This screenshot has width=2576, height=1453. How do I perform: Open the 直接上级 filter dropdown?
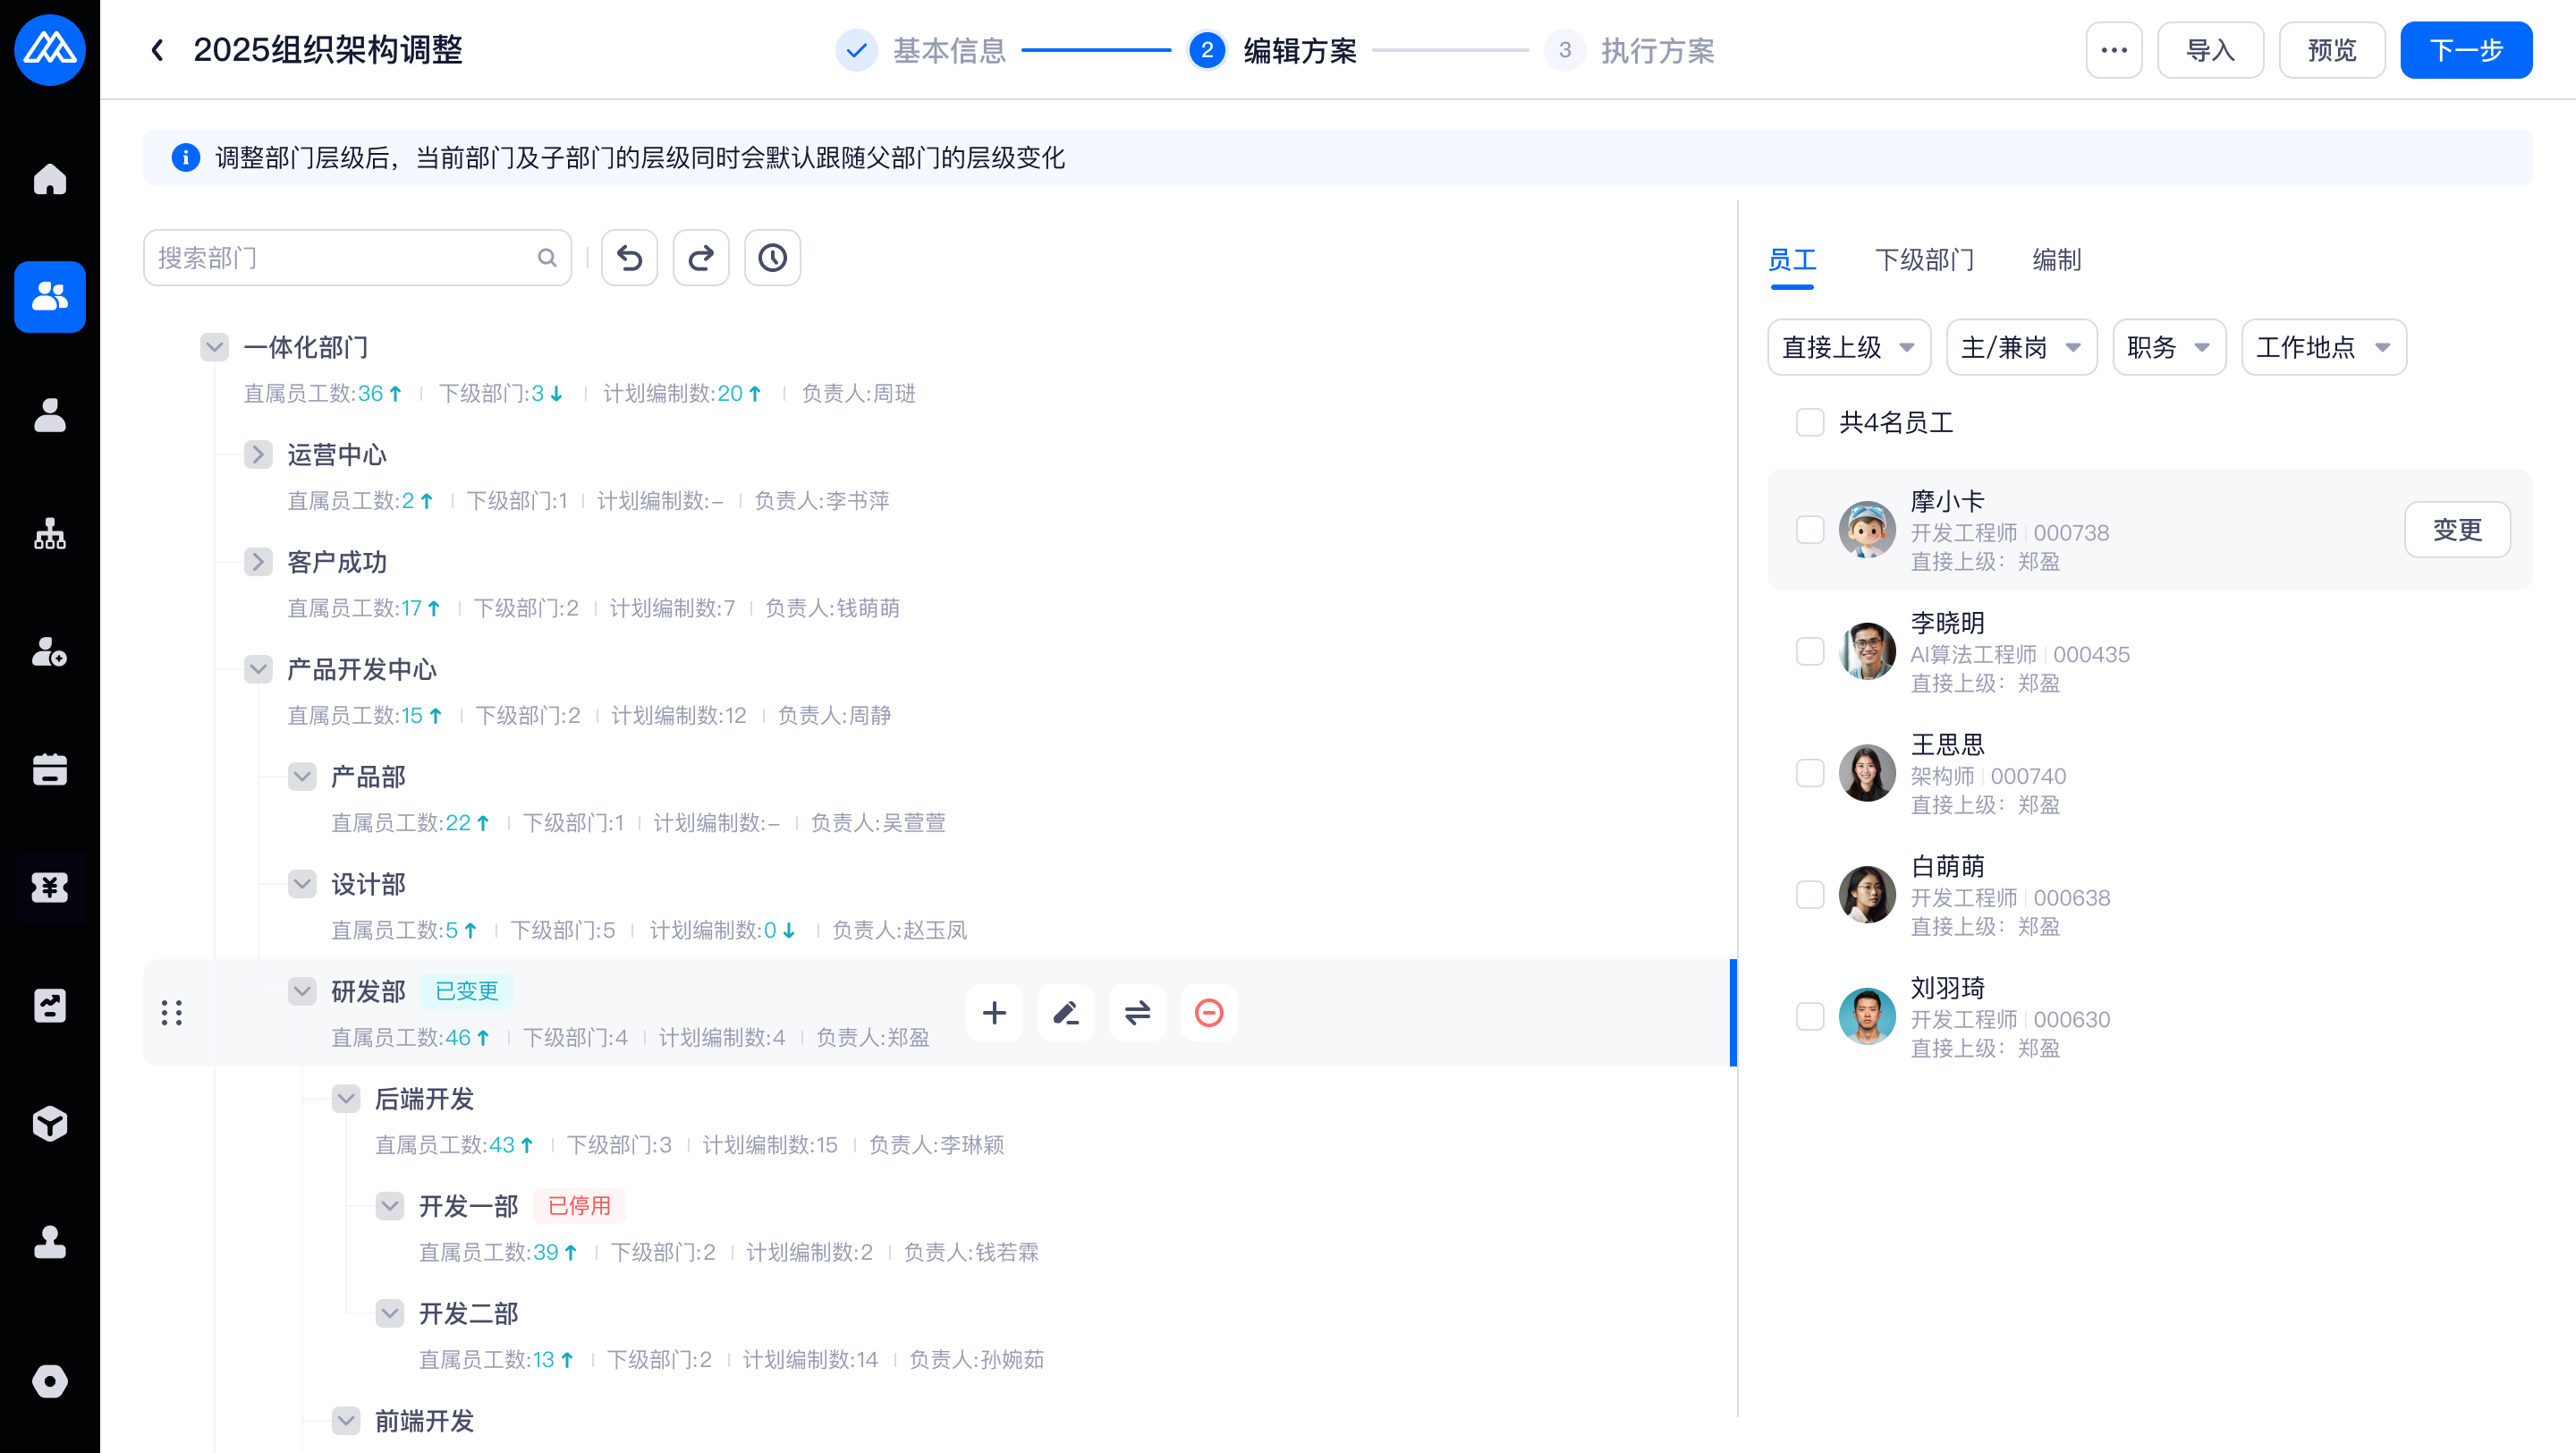point(1848,347)
